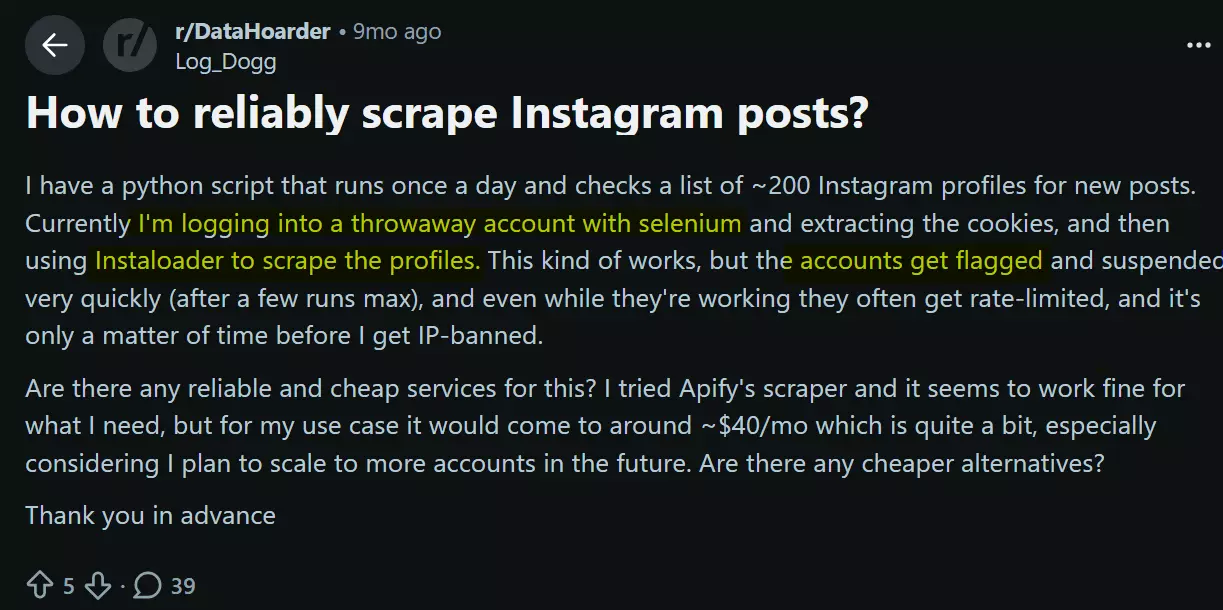Open the three-dot post options menu
This screenshot has width=1223, height=610.
(x=1197, y=45)
